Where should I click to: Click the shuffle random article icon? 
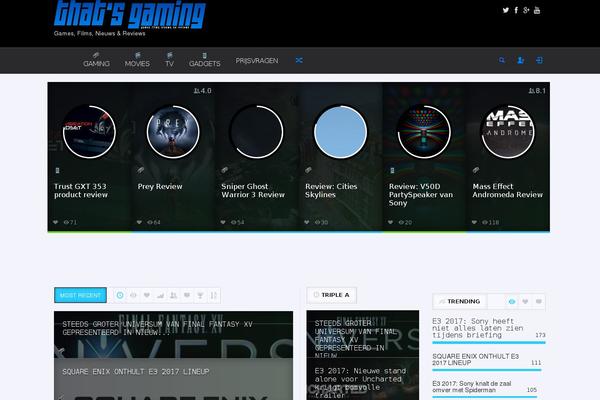tap(299, 60)
